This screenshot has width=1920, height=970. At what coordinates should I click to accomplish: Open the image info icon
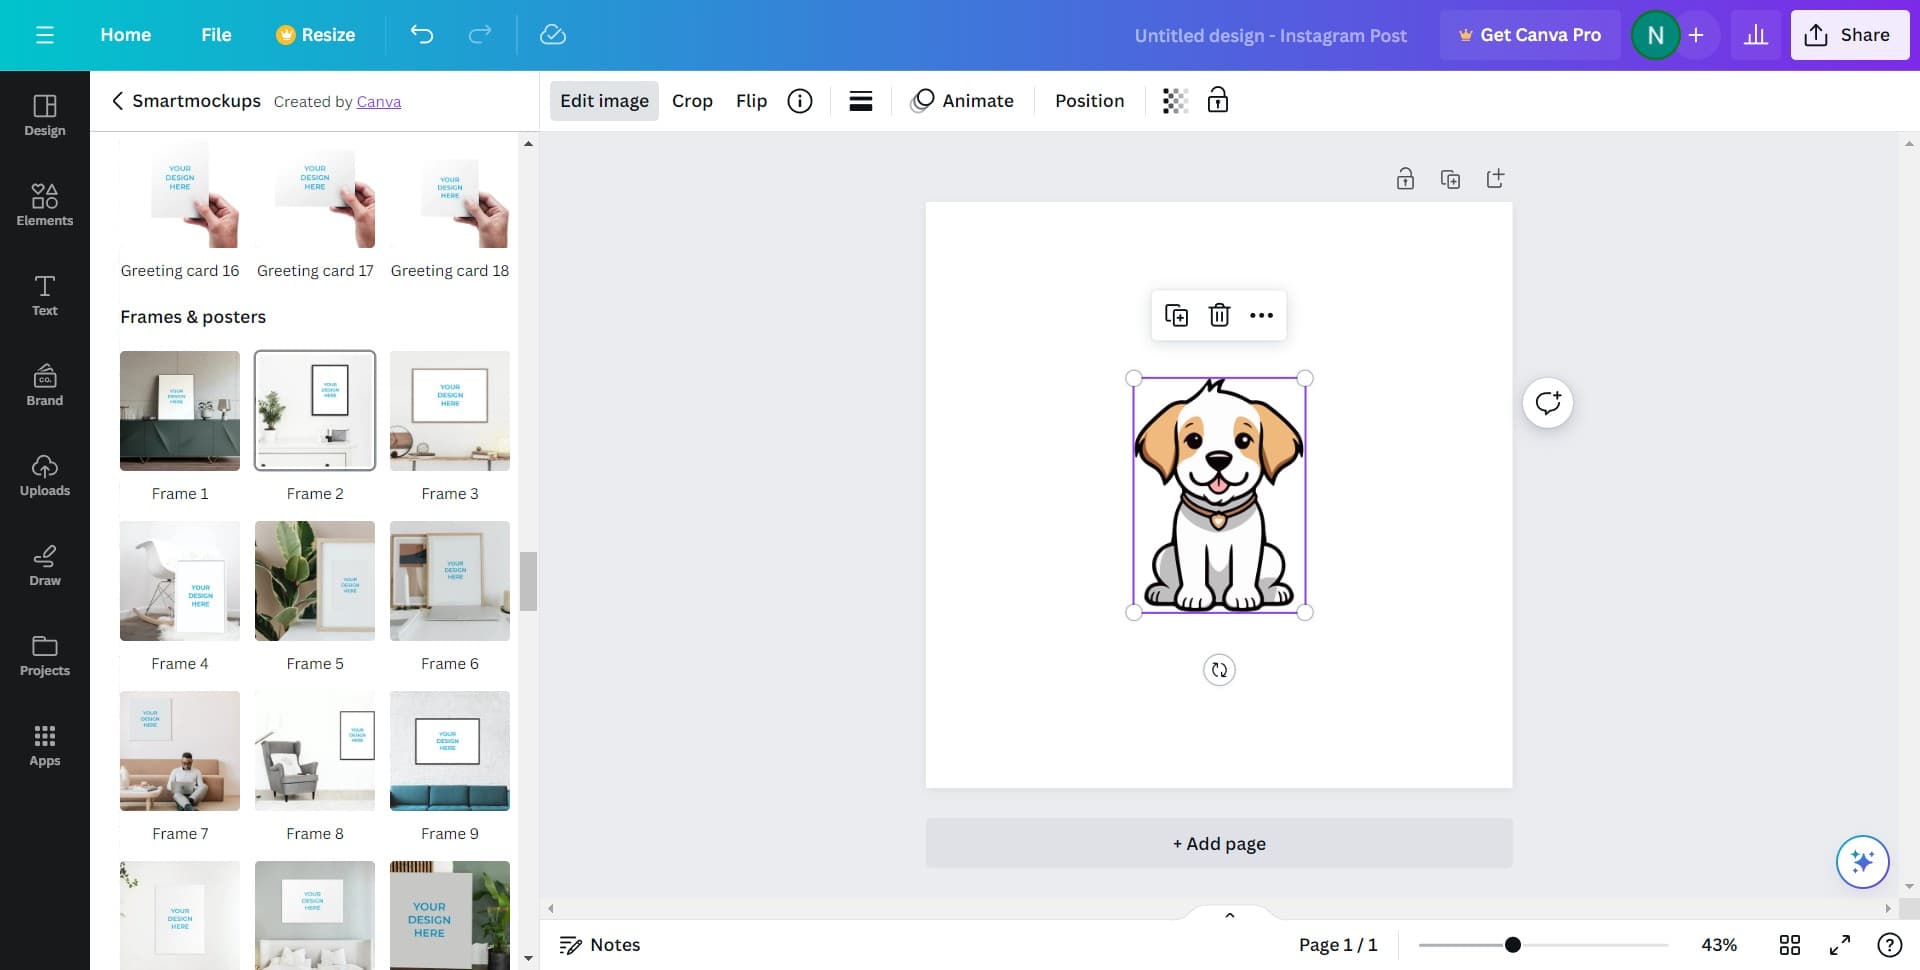(800, 101)
